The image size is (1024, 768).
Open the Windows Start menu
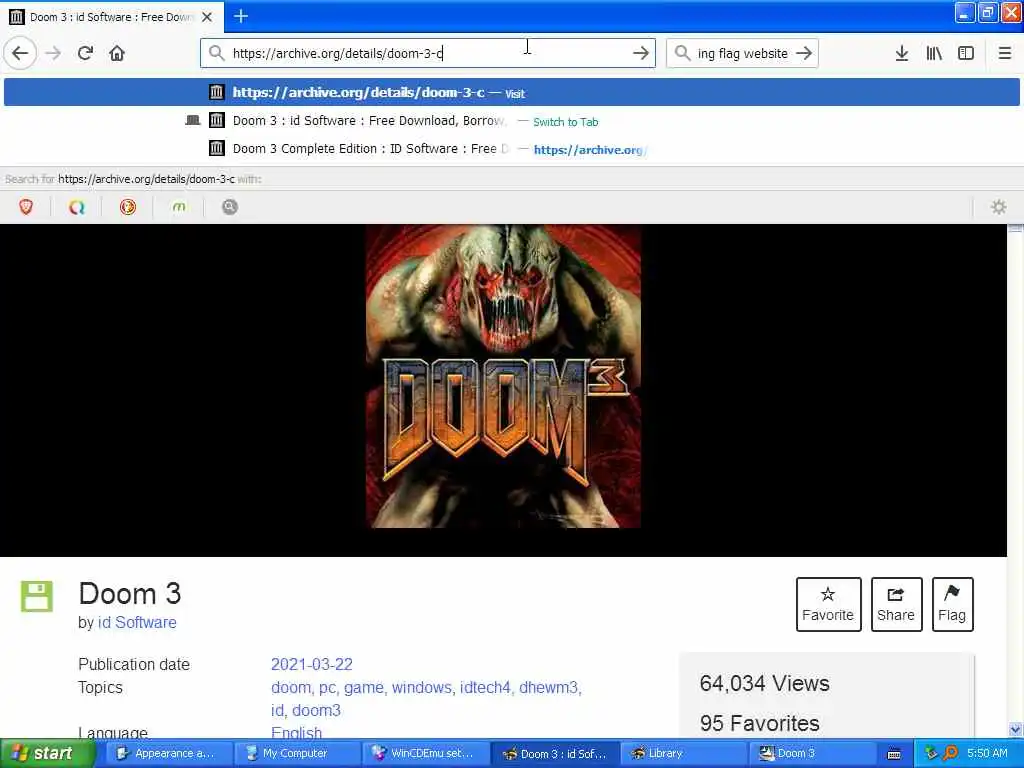[46, 754]
